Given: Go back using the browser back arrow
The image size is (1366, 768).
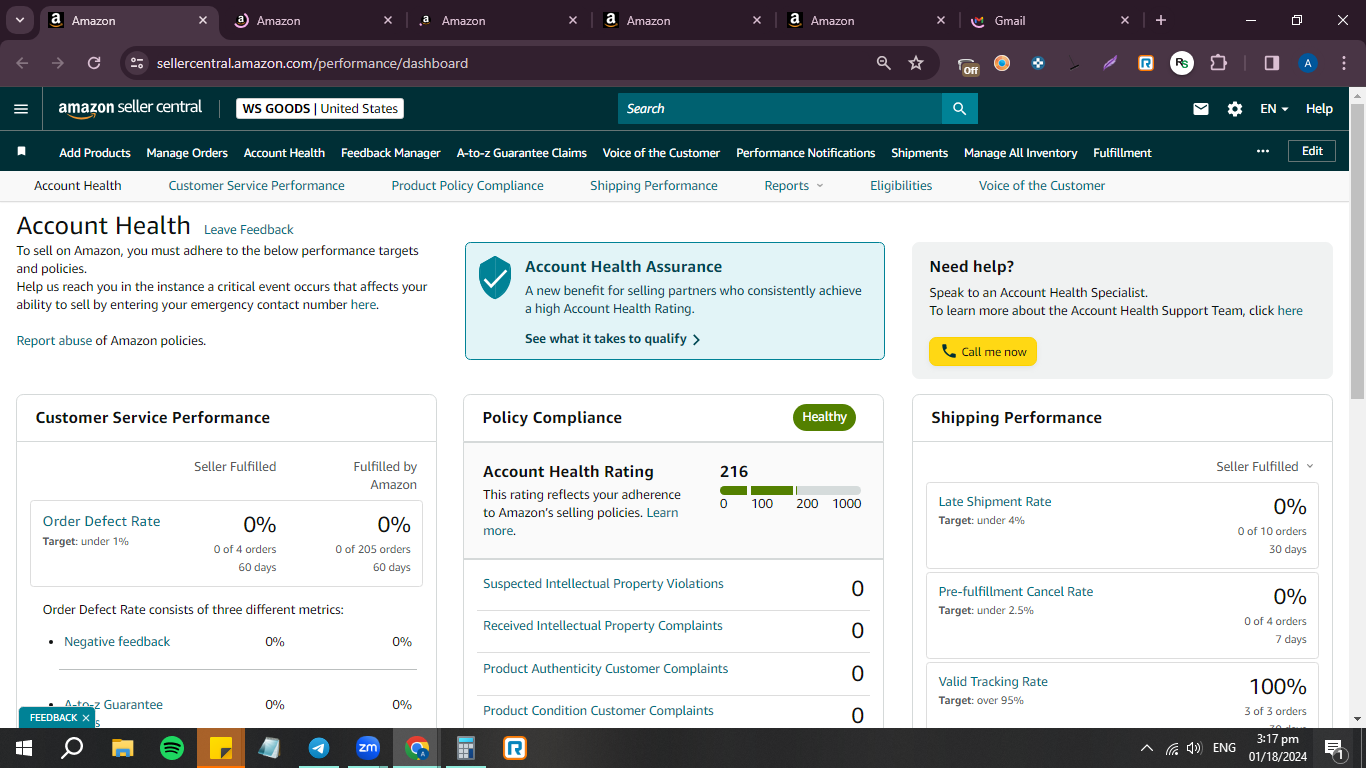Looking at the screenshot, I should 22,63.
